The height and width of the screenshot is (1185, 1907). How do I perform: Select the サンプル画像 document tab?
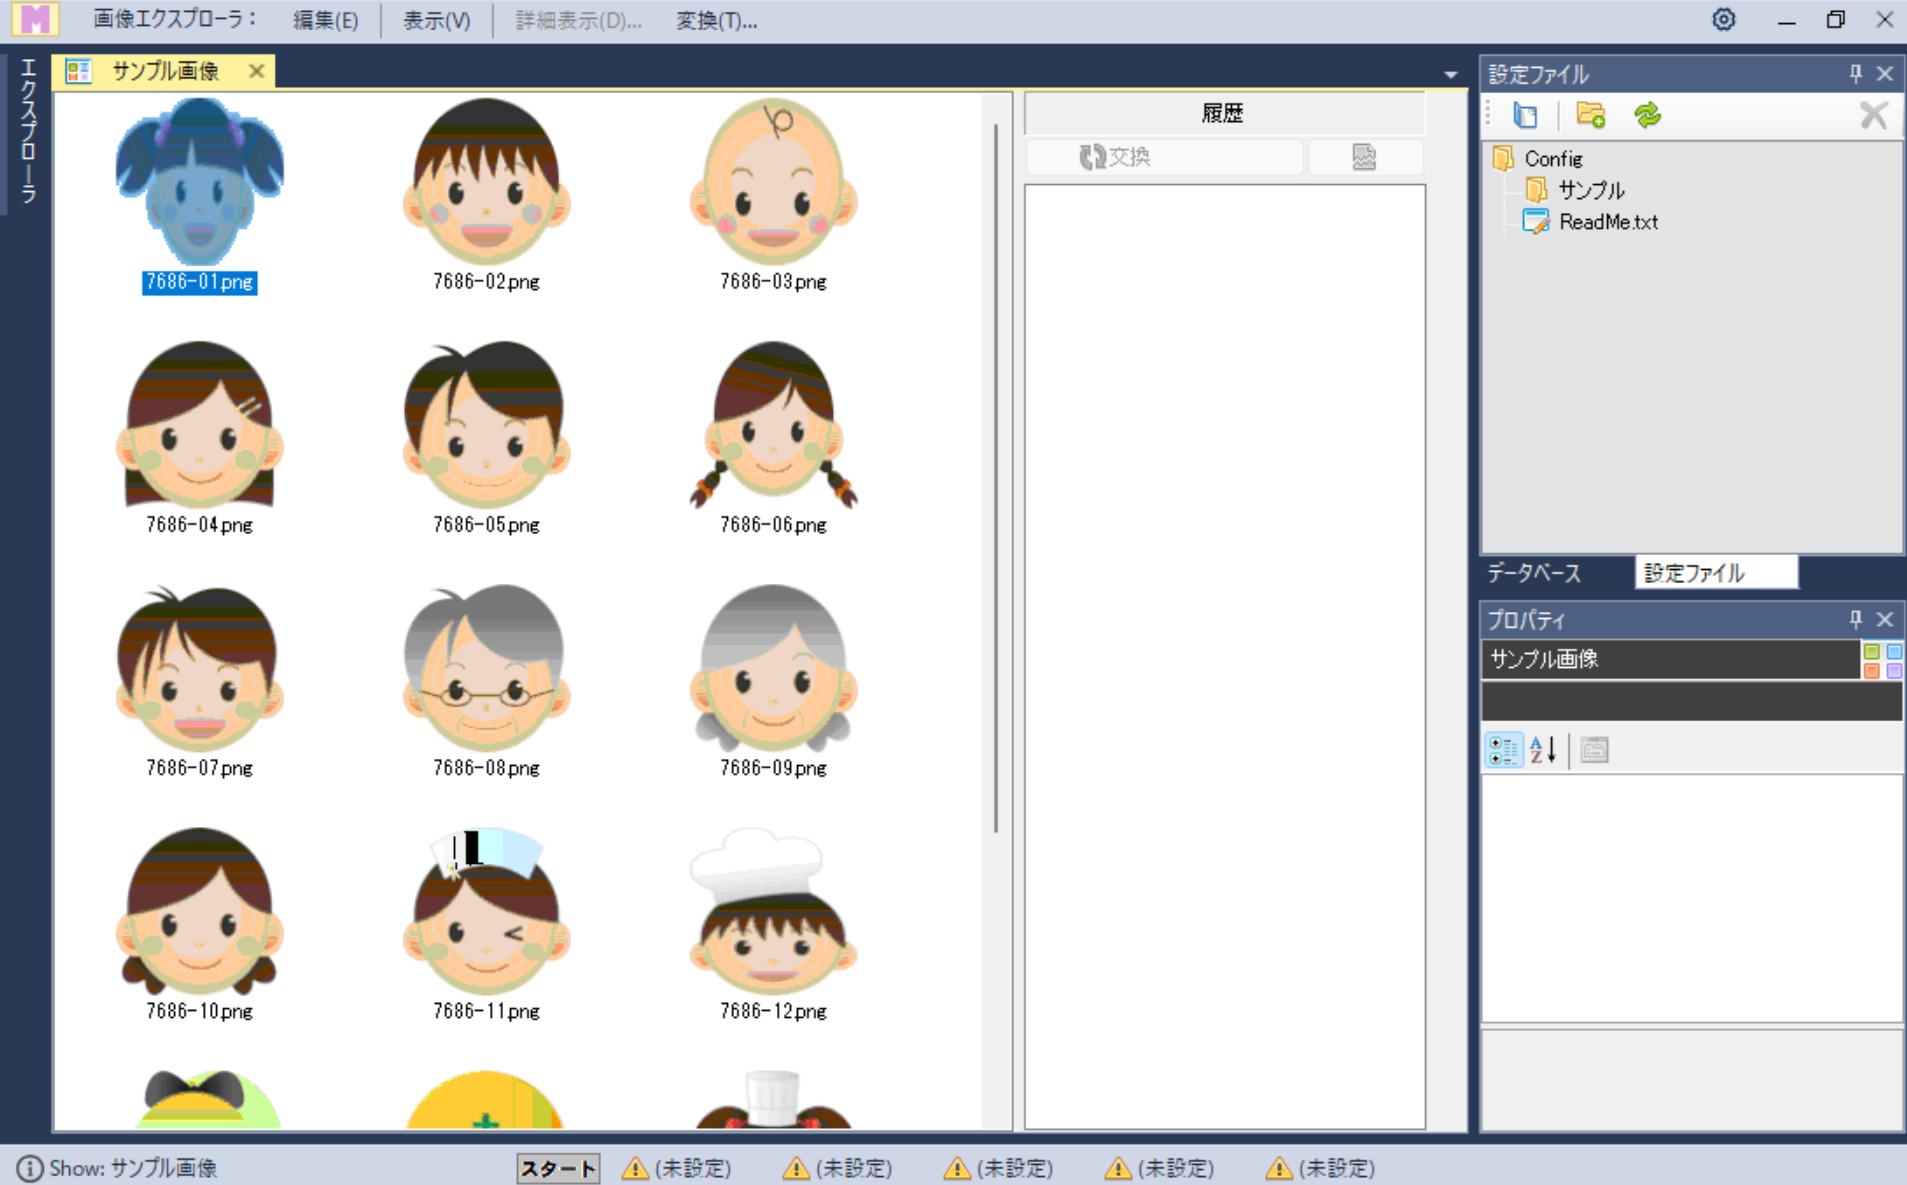coord(165,71)
